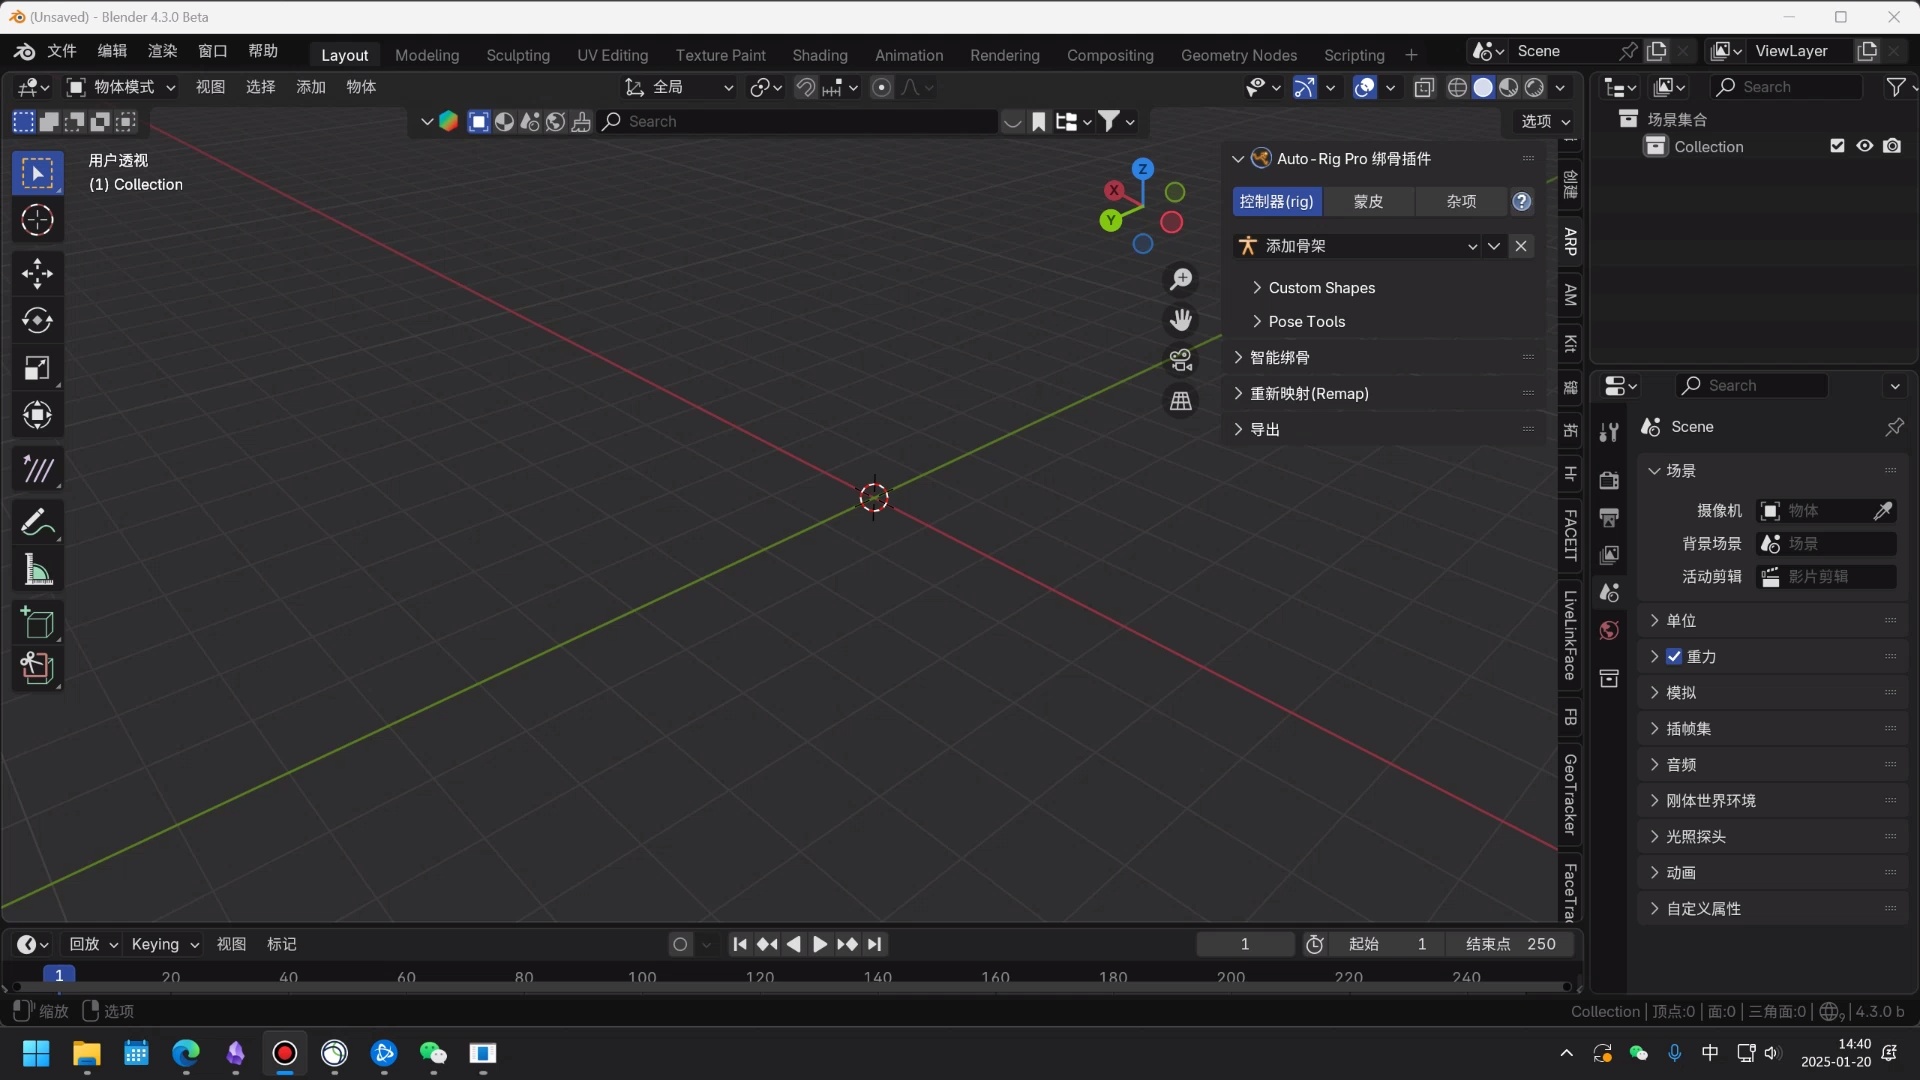Click the pan view hand icon
1920x1080 pixels.
[1181, 320]
